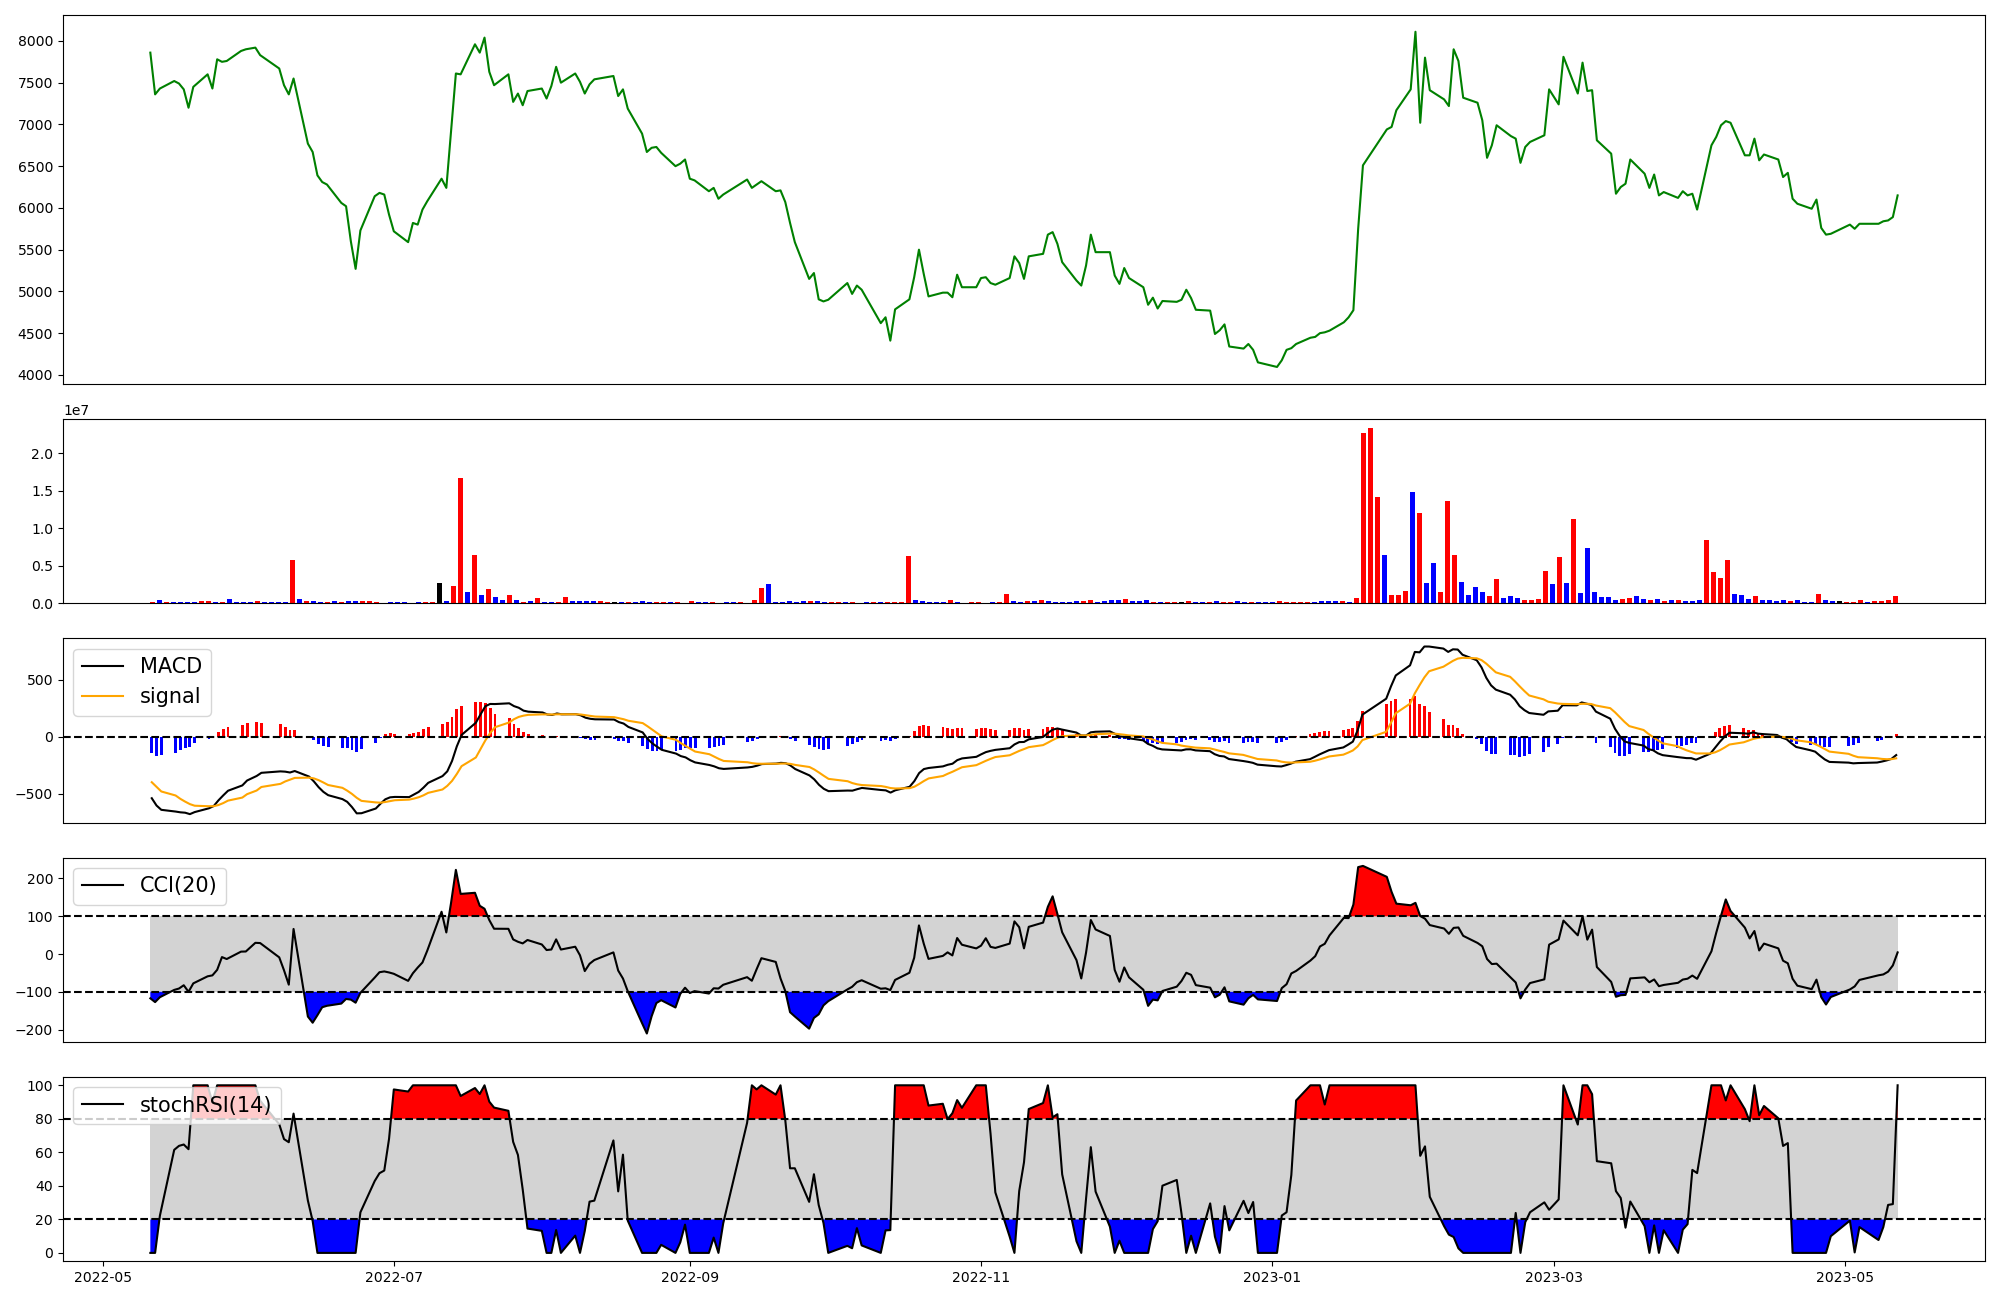
Task: Click the CCI(20) legend entry
Action: 177,885
